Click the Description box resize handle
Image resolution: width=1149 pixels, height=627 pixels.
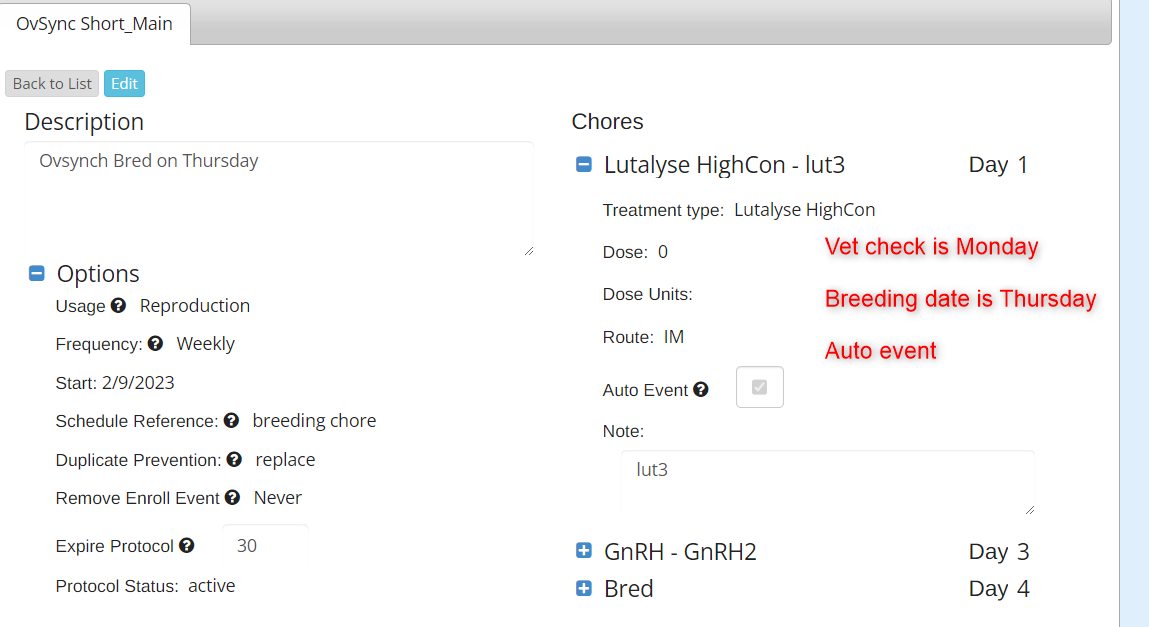click(528, 251)
